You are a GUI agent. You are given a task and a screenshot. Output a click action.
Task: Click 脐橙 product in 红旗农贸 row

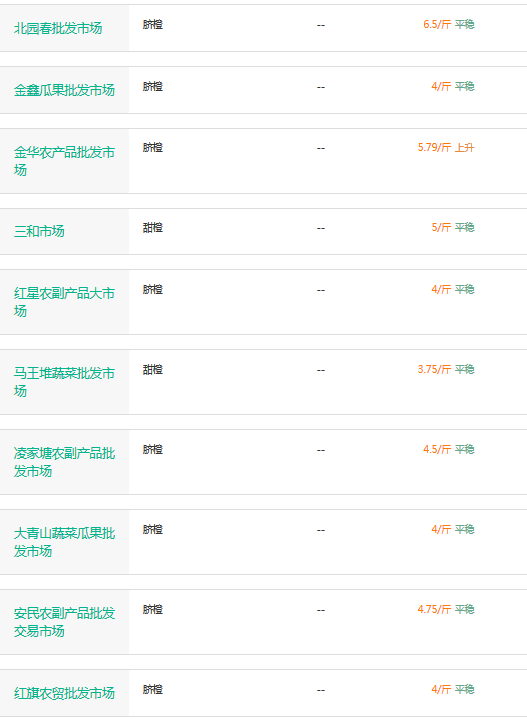[x=153, y=689]
